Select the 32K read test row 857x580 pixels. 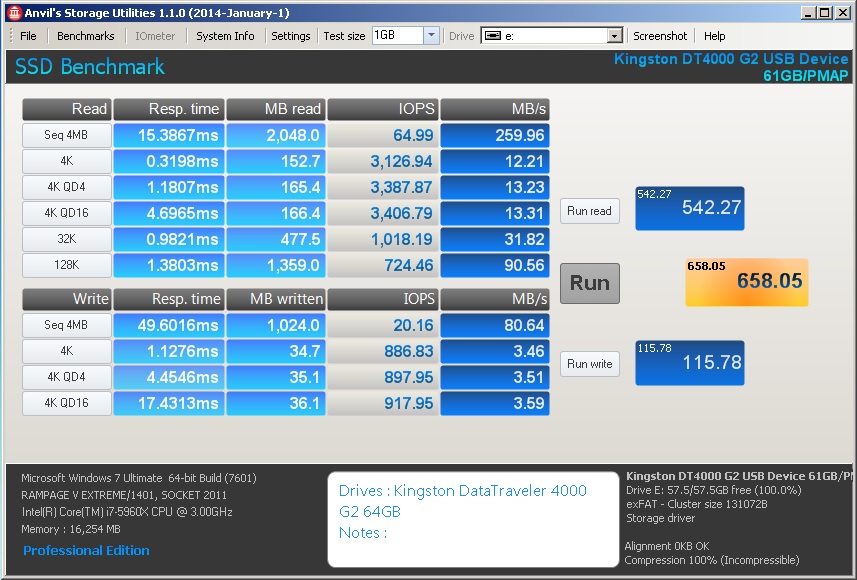point(66,239)
